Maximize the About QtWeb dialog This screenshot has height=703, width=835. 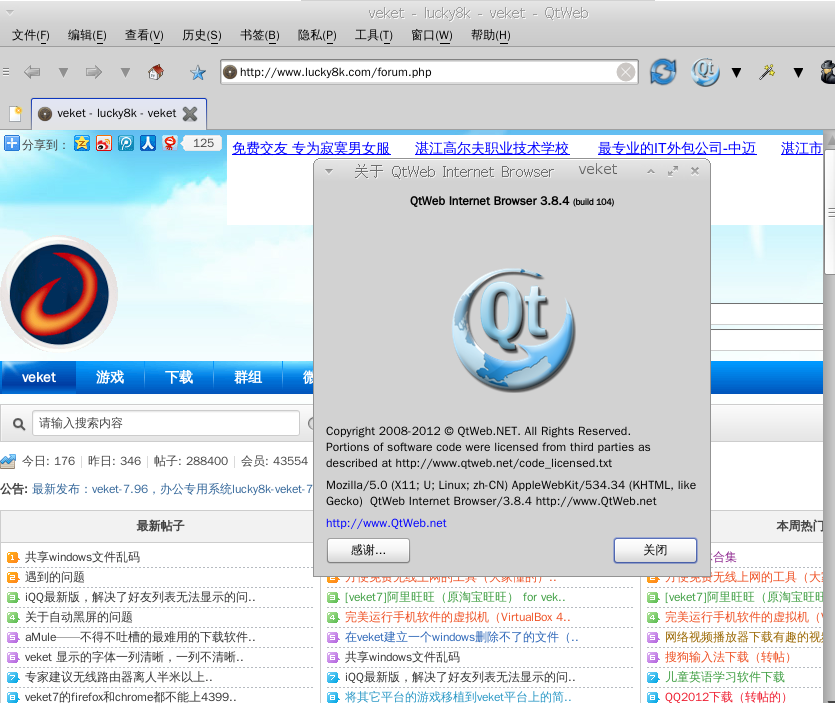click(673, 171)
